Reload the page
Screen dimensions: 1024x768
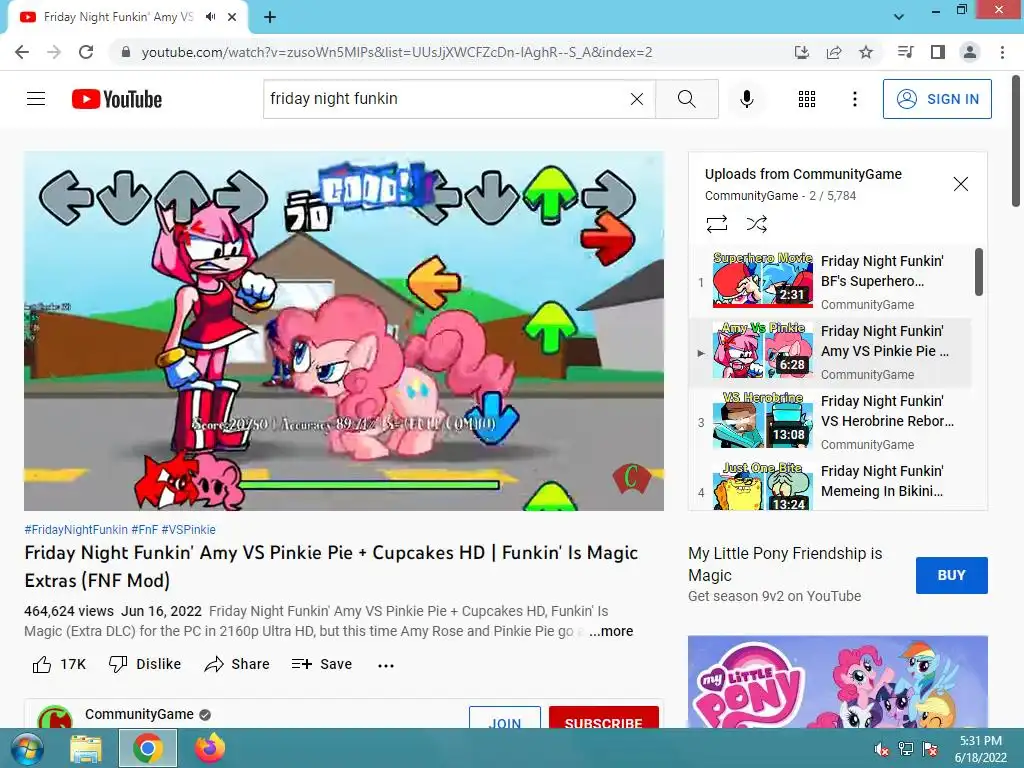coord(86,52)
